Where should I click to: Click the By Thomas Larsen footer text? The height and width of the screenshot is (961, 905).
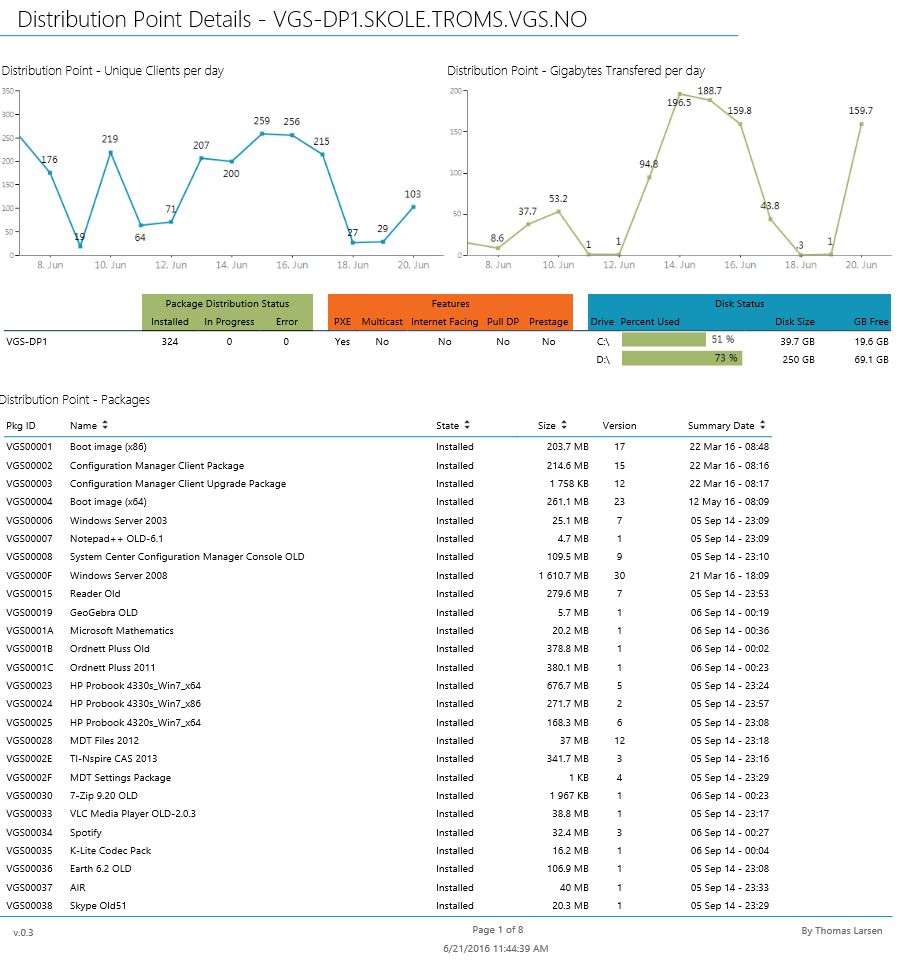tap(842, 930)
